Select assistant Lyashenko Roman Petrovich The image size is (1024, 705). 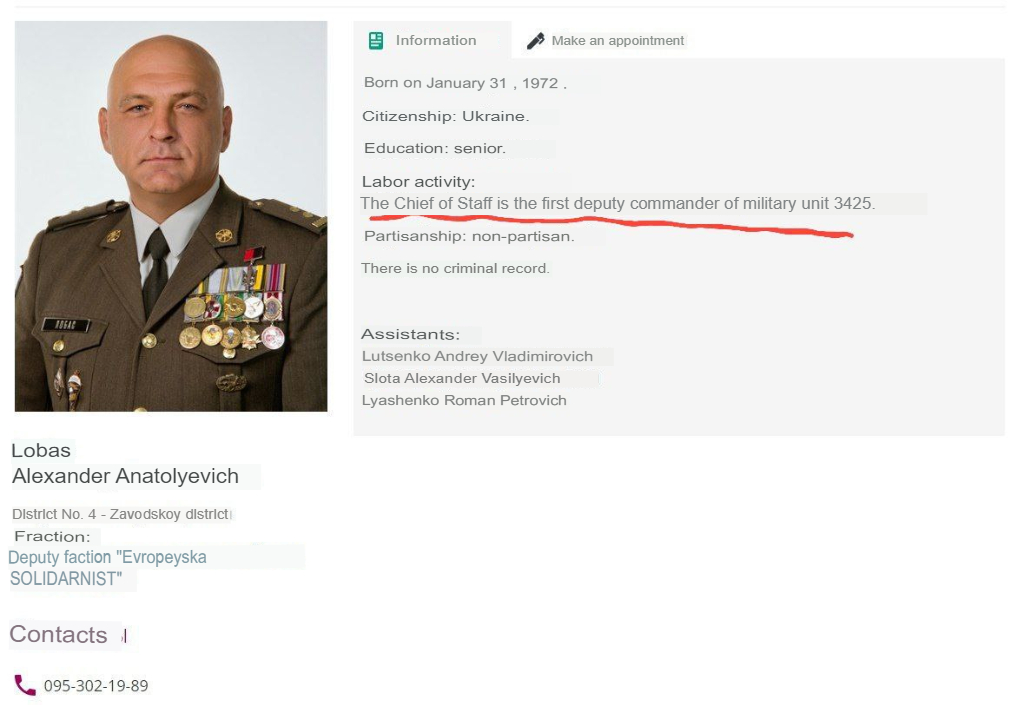tap(464, 400)
